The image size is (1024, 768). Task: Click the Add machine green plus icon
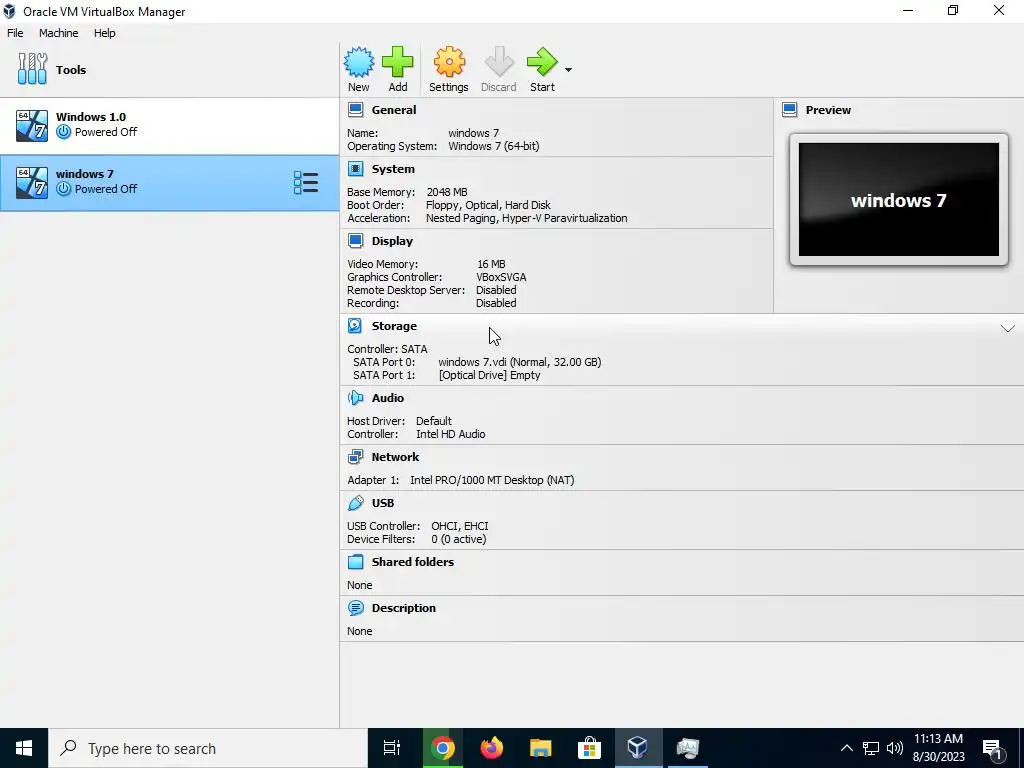click(398, 62)
